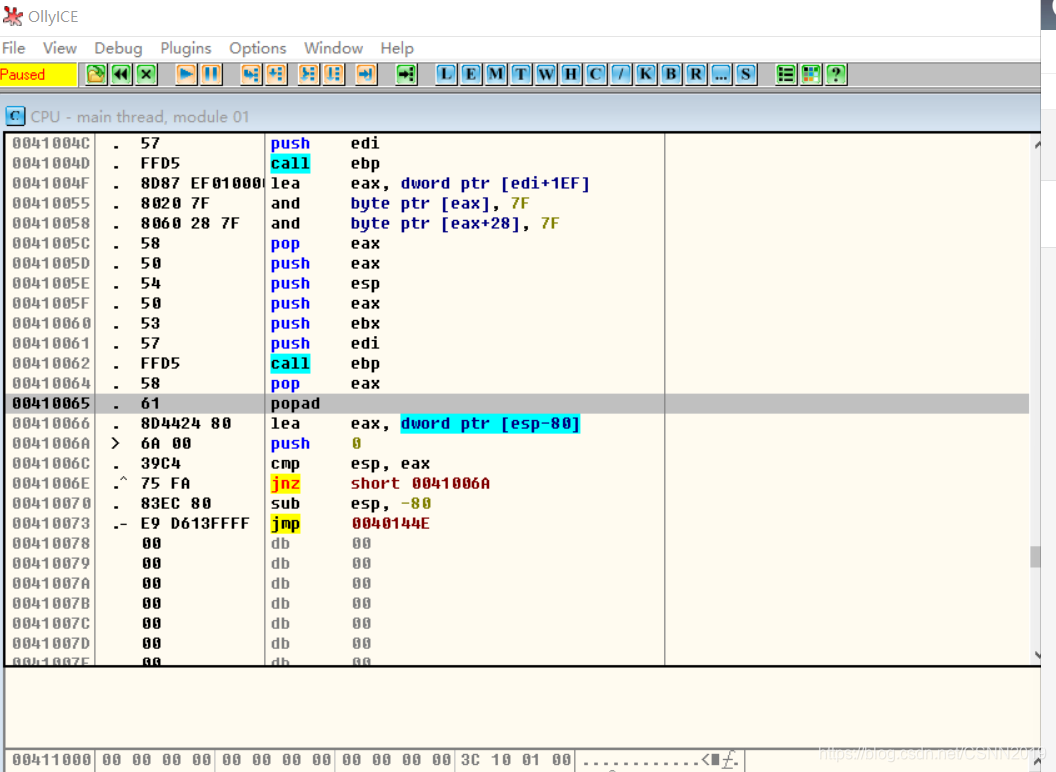Select the cmp esp, eax instruction
Viewport: 1056px width, 772px height.
[350, 463]
